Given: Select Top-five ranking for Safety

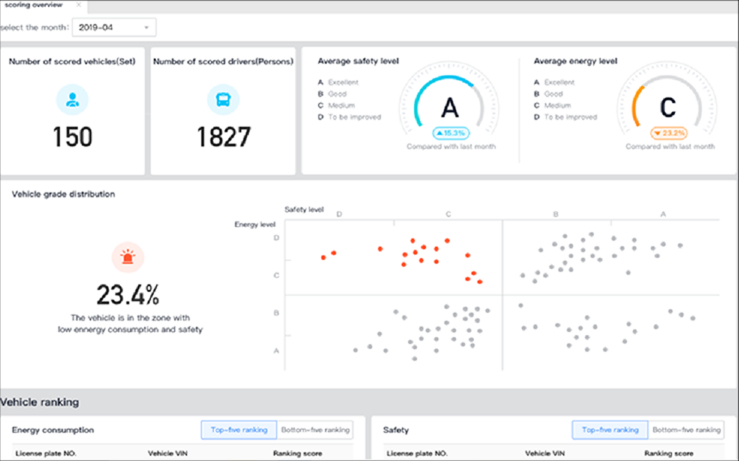Looking at the screenshot, I should (609, 430).
